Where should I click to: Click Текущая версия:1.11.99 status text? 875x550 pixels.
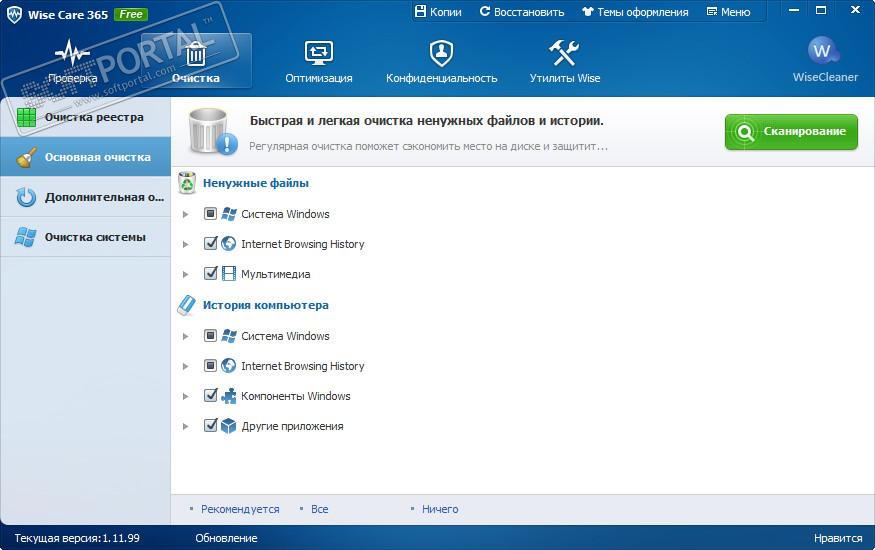pos(77,538)
